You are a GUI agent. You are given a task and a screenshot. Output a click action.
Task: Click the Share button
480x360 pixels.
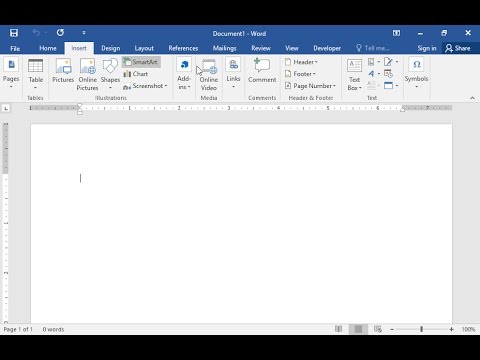[x=458, y=48]
